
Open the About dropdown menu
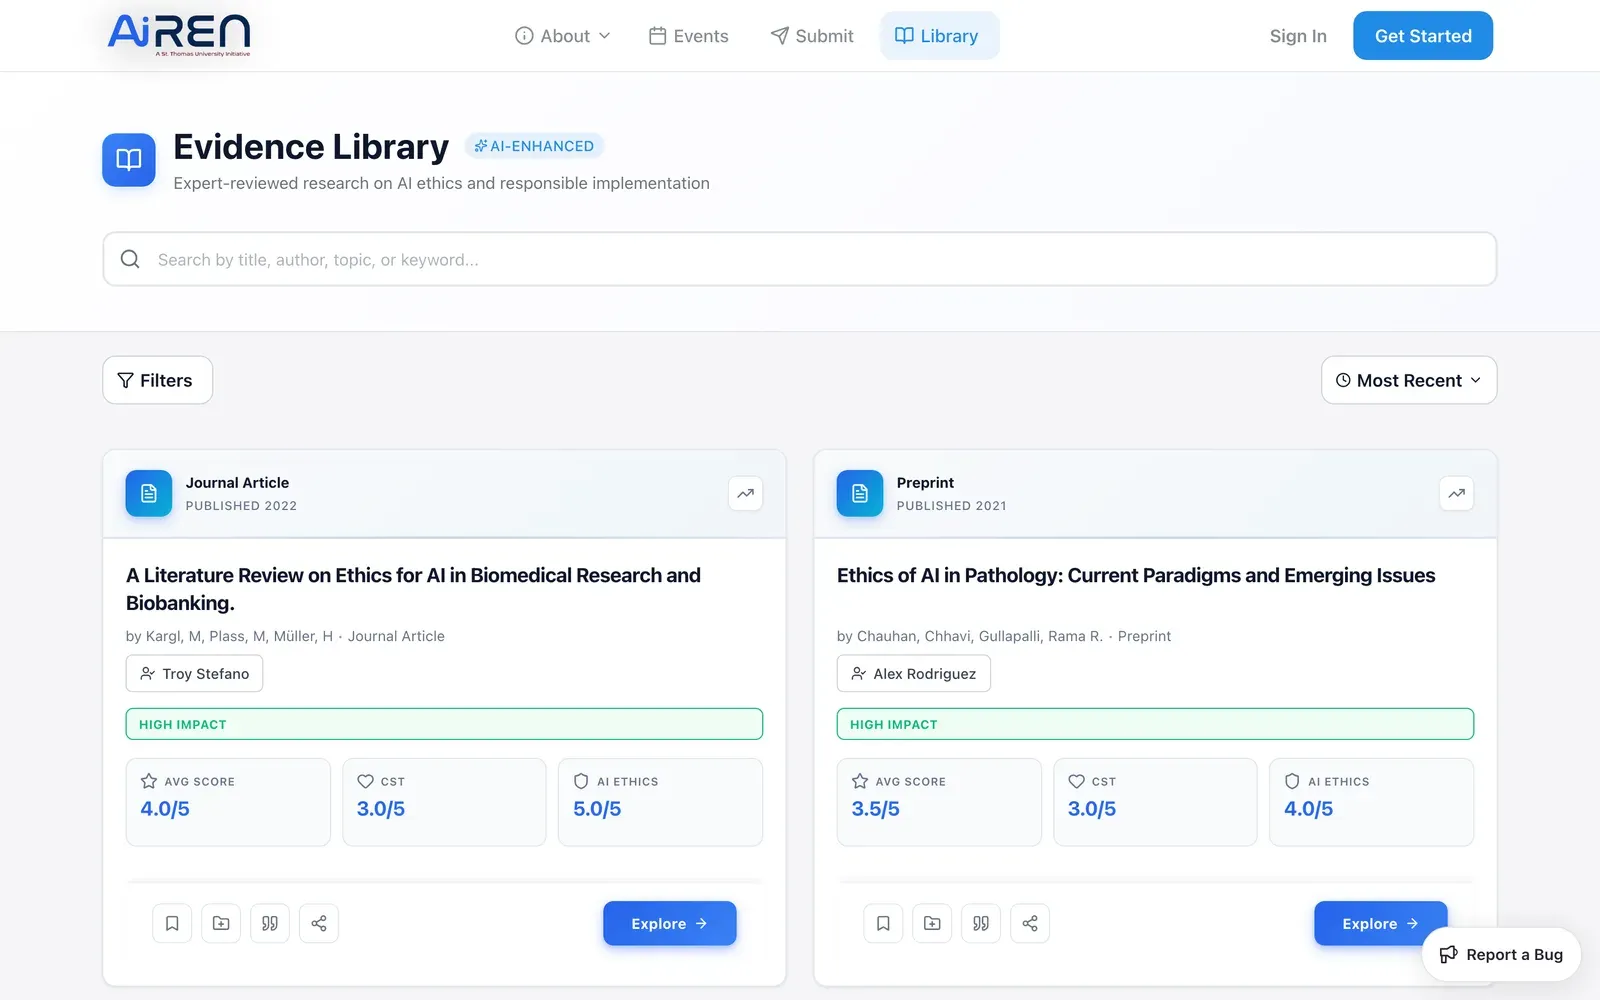[562, 36]
